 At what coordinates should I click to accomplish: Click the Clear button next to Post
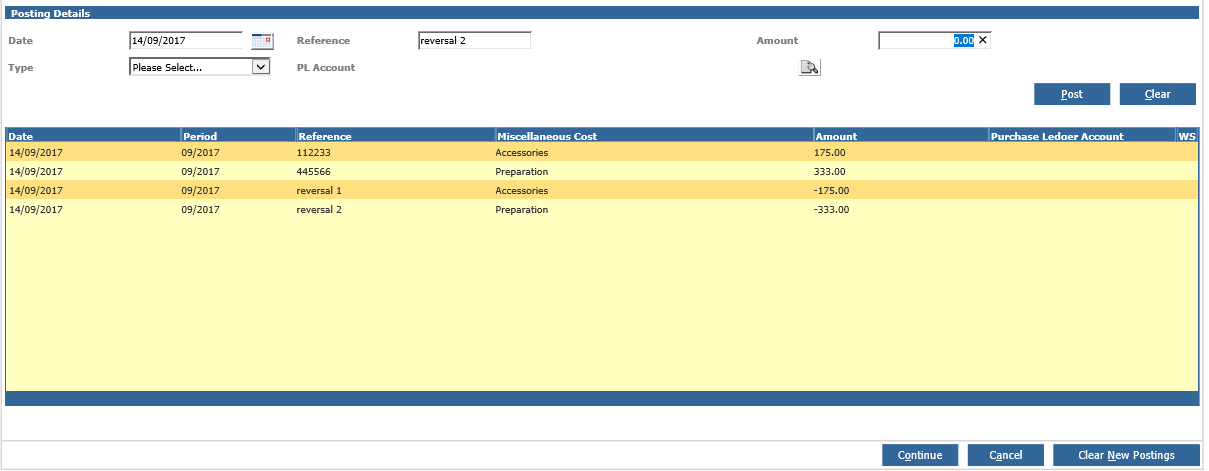(x=1158, y=94)
